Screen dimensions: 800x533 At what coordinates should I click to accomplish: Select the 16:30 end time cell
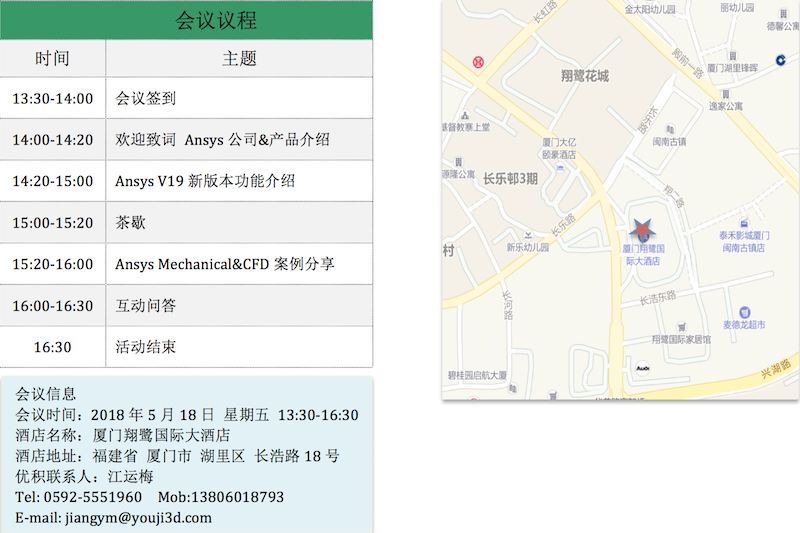pos(53,347)
